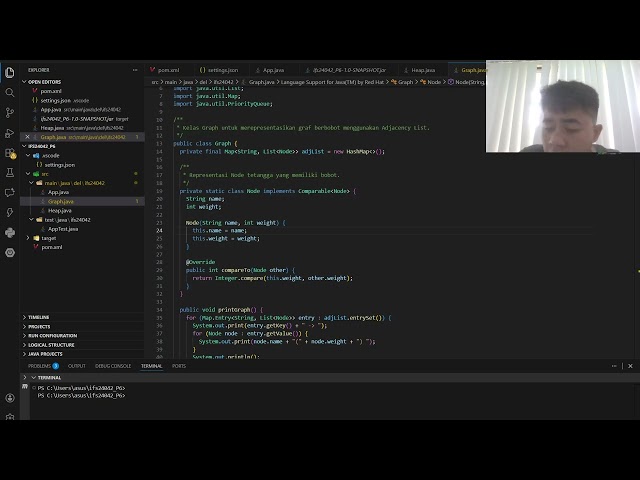The width and height of the screenshot is (640, 480).
Task: Click the Accounts icon in activity bar
Action: (10, 397)
